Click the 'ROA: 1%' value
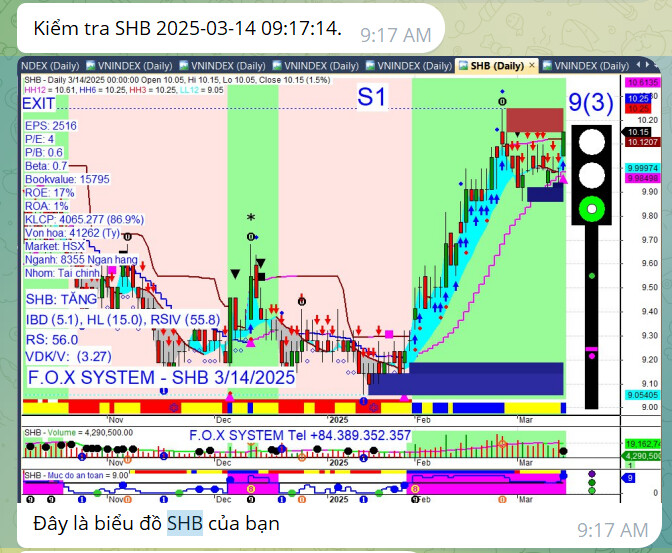Viewport: 672px width, 553px height. (47, 206)
